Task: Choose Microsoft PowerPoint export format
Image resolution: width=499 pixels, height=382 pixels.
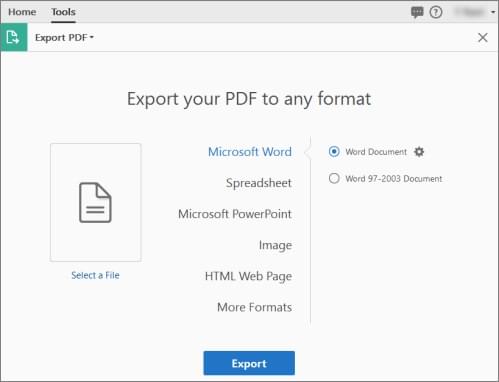Action: pos(235,214)
